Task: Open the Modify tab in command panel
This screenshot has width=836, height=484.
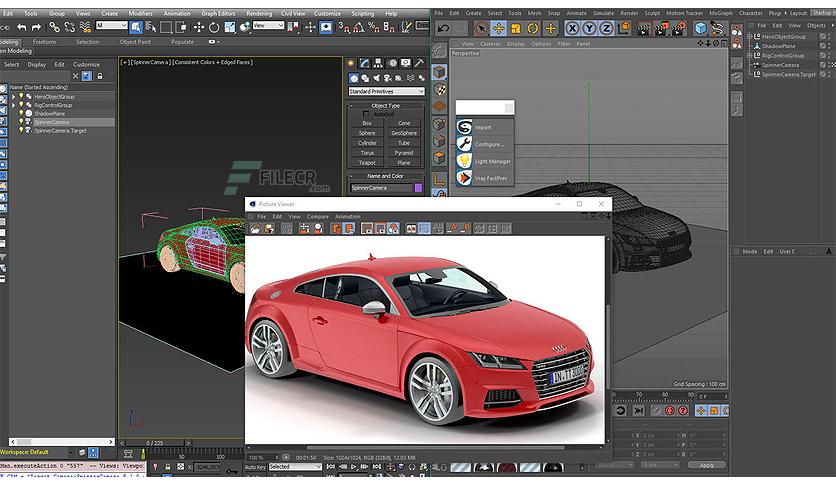Action: tap(364, 63)
